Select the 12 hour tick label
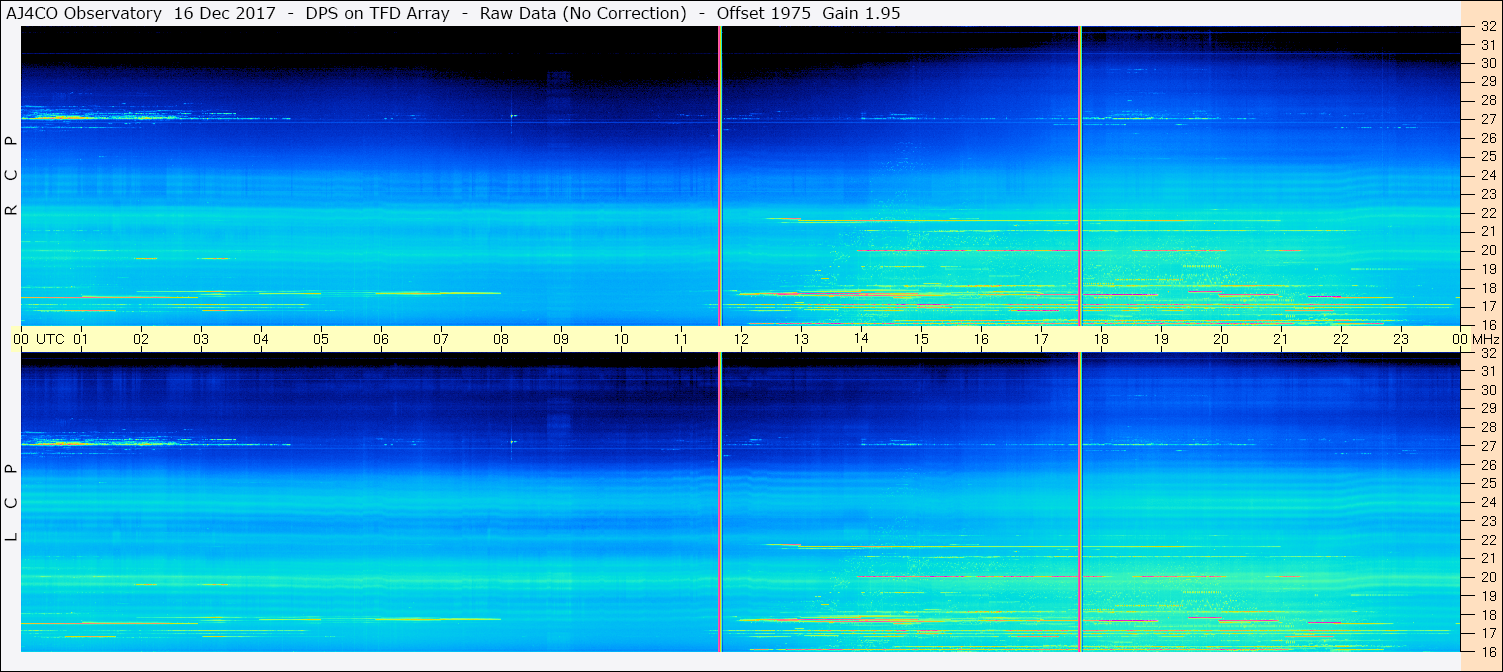This screenshot has height=672, width=1503. pos(741,339)
